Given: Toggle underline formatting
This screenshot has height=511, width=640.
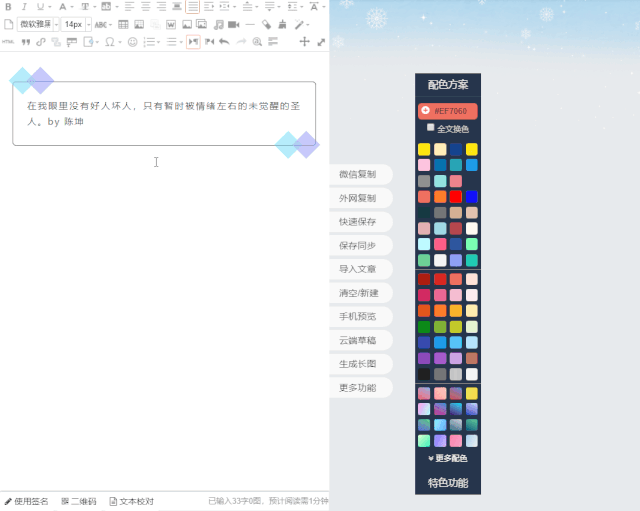Looking at the screenshot, I should coord(40,7).
